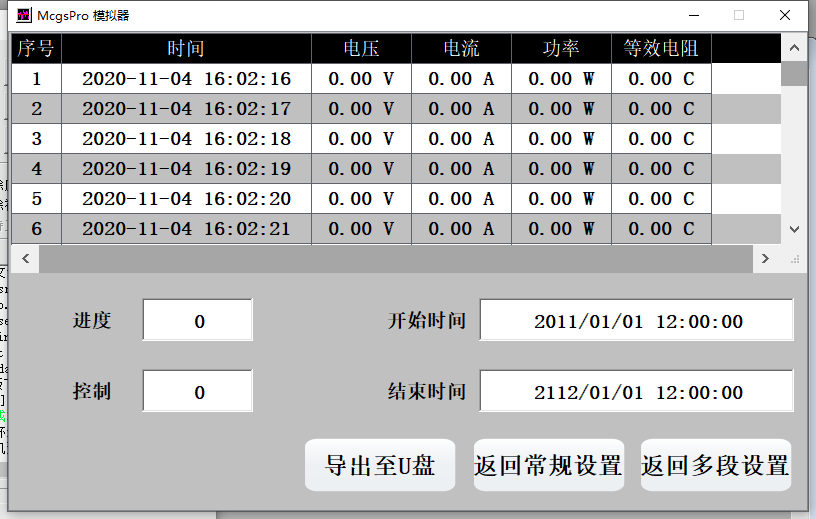Click the vertical scrollbar thumb
816x519 pixels.
point(794,73)
